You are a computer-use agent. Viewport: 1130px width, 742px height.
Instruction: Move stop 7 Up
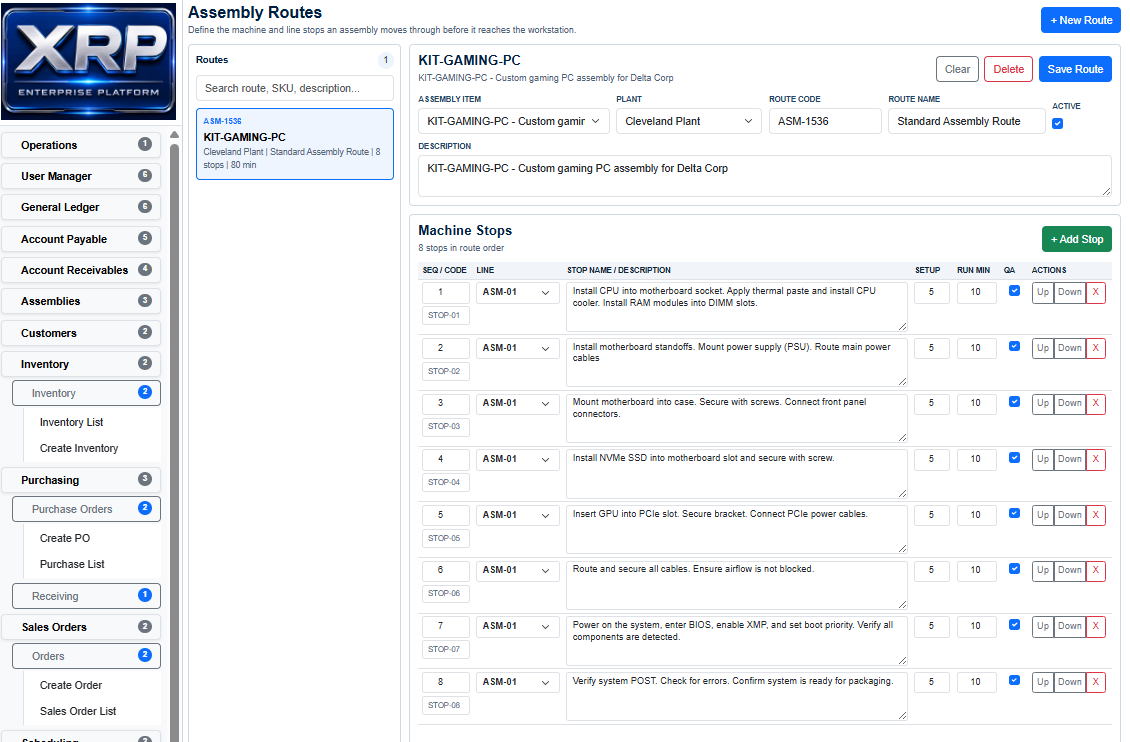pos(1043,627)
